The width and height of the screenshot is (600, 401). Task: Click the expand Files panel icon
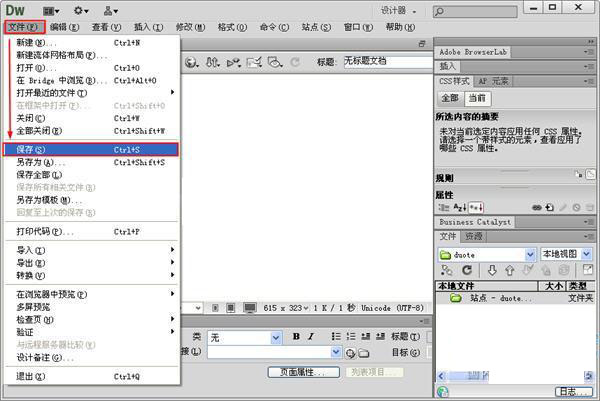coord(587,271)
